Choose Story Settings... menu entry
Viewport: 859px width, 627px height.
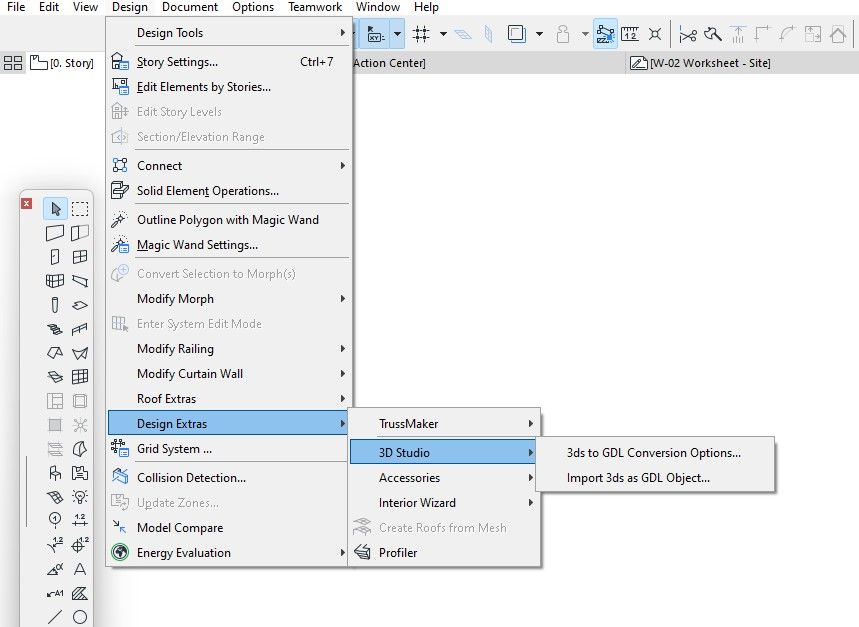click(228, 62)
